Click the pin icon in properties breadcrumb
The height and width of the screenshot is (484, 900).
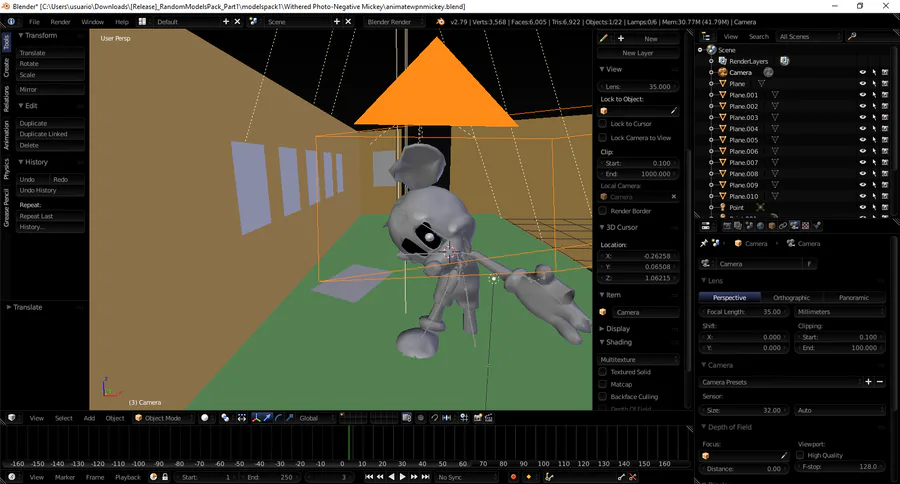pos(704,243)
